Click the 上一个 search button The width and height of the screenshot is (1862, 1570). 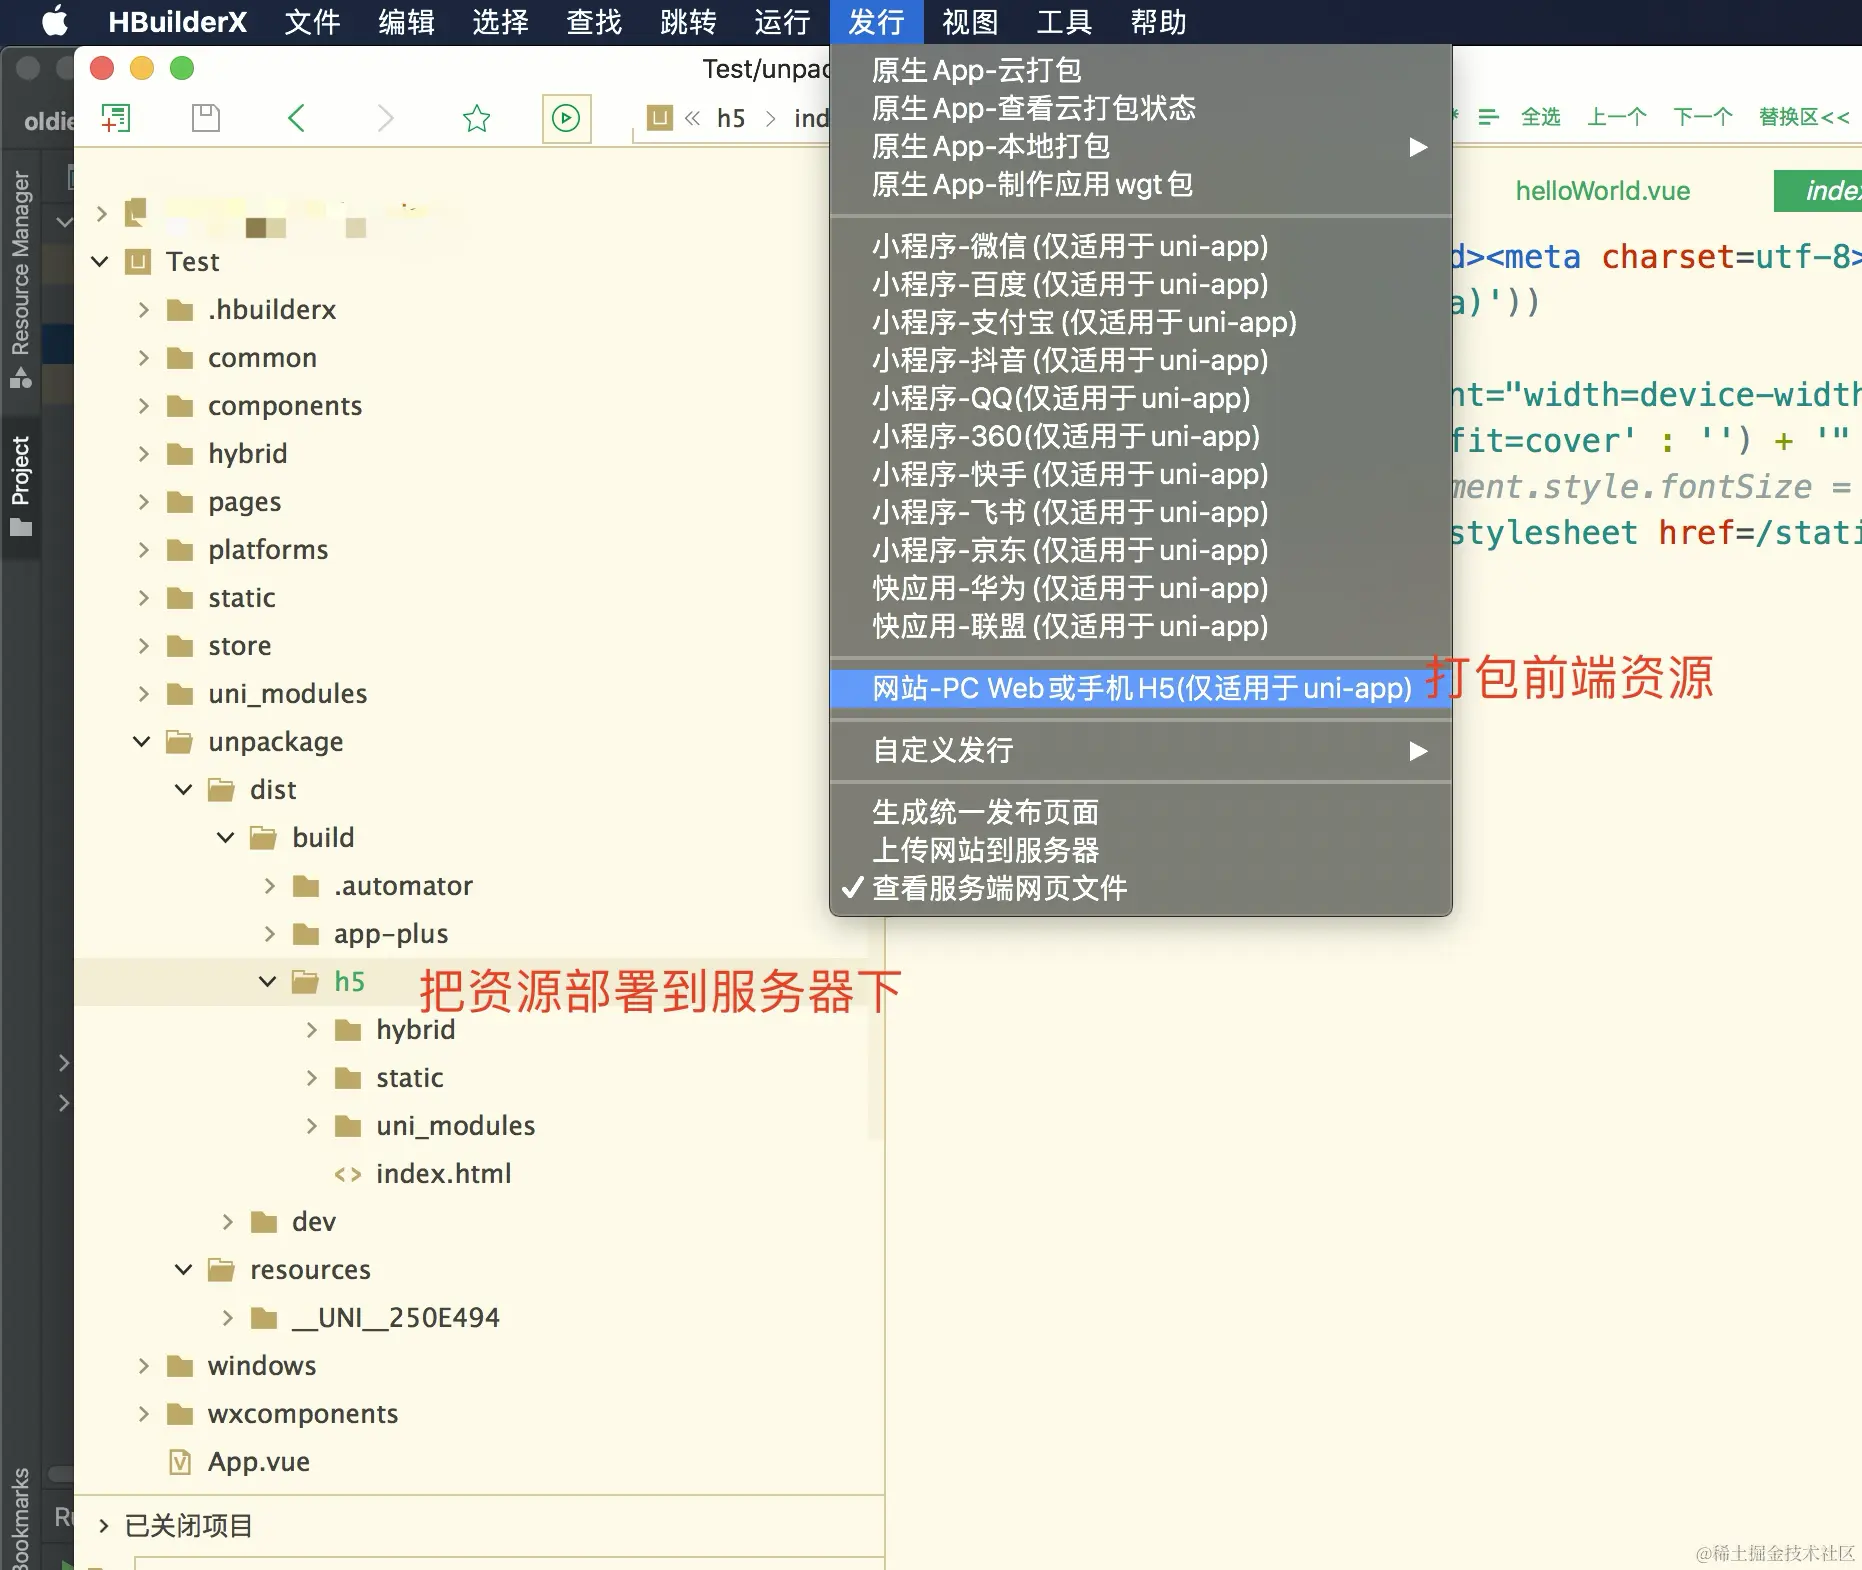(x=1616, y=118)
